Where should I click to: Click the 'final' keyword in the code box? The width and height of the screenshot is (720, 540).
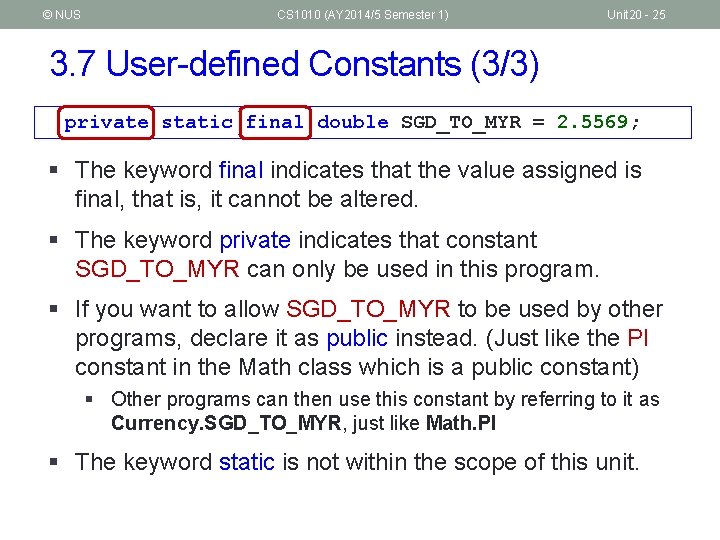[x=275, y=122]
